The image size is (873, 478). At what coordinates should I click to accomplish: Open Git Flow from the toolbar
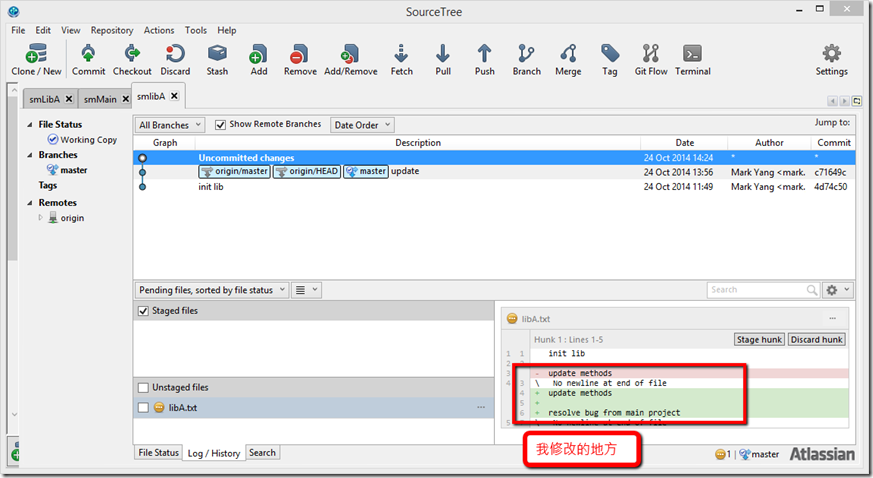[651, 60]
